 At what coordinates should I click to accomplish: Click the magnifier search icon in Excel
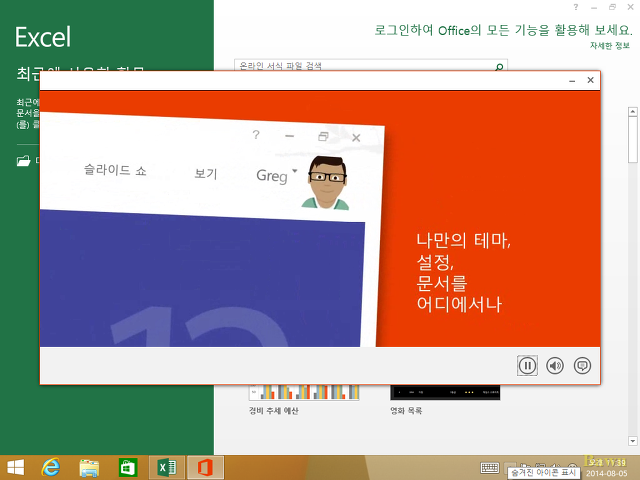(x=499, y=67)
